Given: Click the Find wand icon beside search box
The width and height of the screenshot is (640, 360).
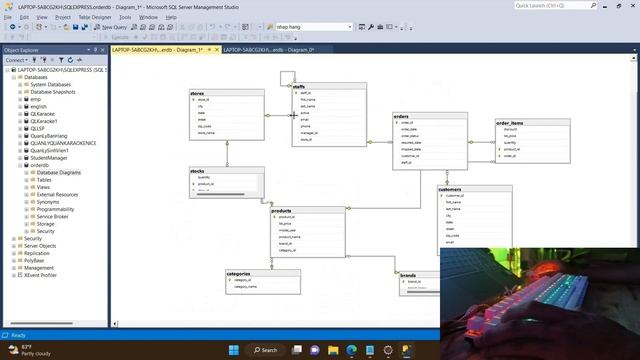Looking at the screenshot, I should (270, 27).
